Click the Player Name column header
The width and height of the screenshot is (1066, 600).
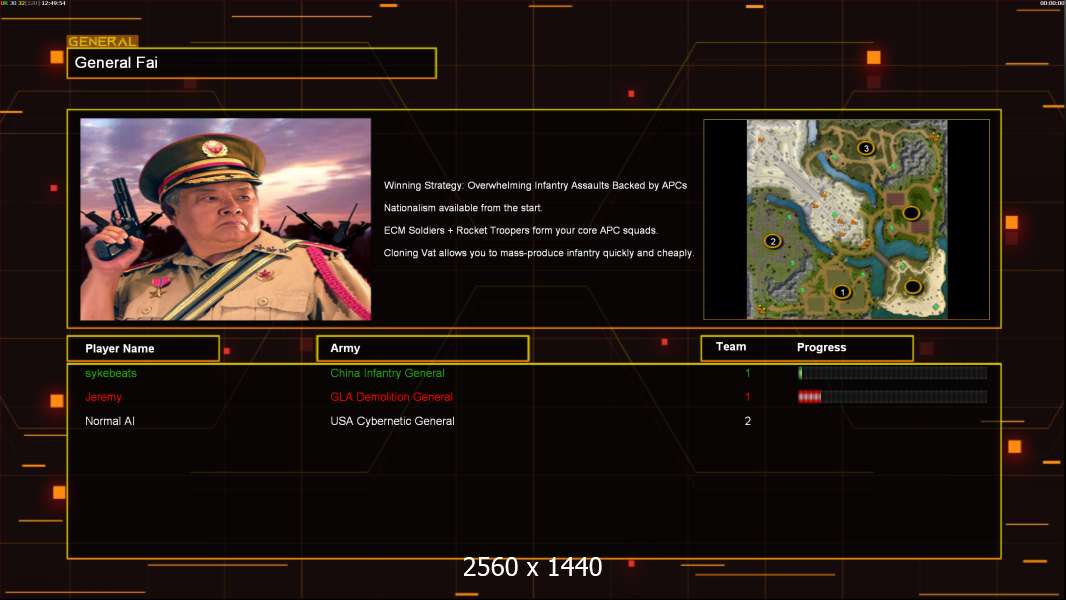pyautogui.click(x=143, y=349)
